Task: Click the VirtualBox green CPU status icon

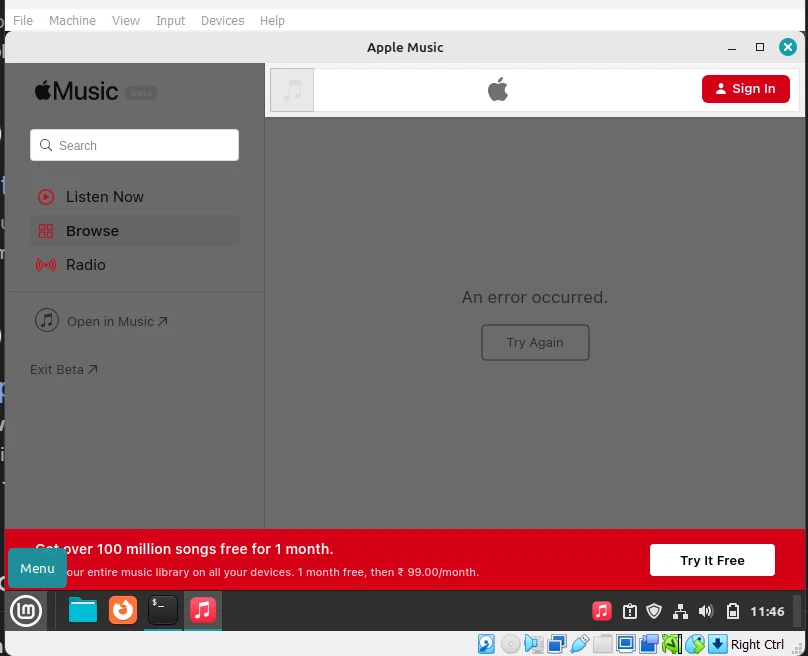Action: 672,644
